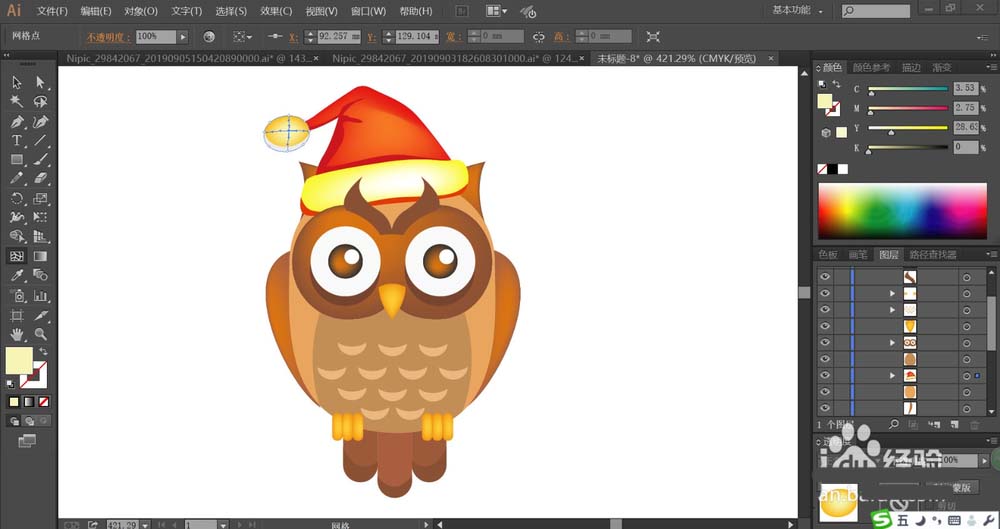Toggle visibility of topmost layer row
Screen dimensions: 1000x529
click(x=825, y=277)
